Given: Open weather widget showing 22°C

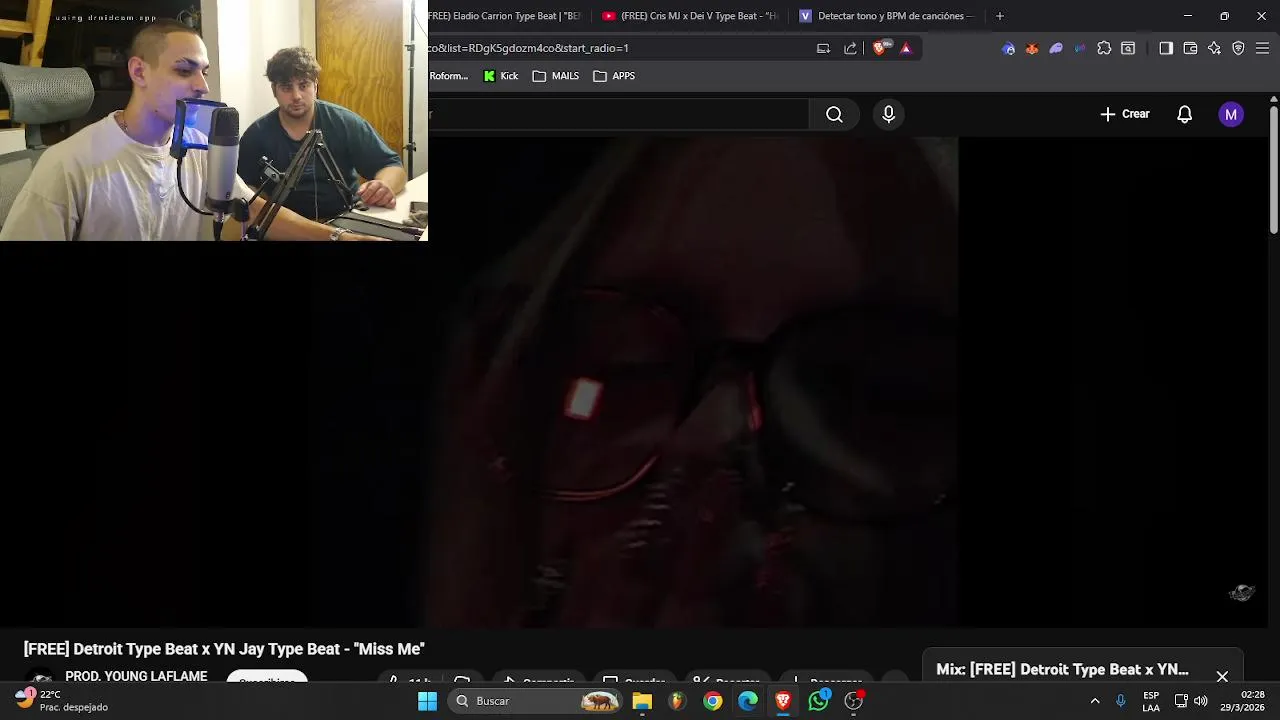Looking at the screenshot, I should tap(62, 700).
